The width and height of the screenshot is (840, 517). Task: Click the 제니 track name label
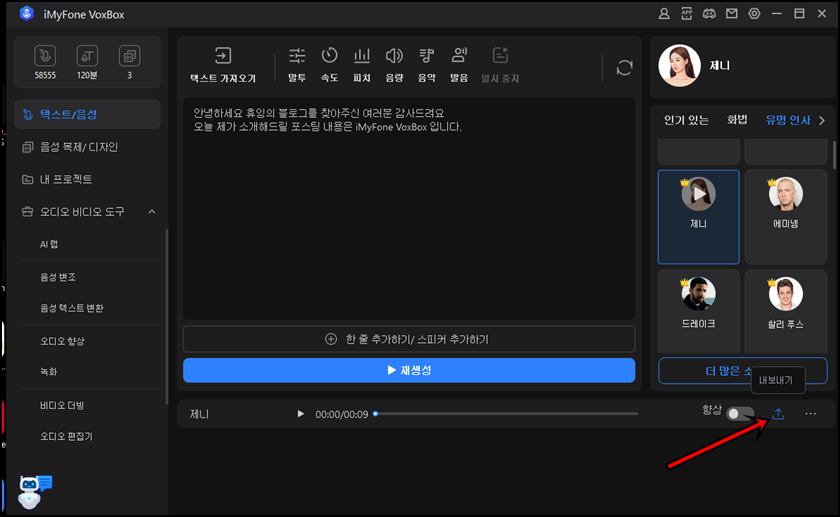199,414
